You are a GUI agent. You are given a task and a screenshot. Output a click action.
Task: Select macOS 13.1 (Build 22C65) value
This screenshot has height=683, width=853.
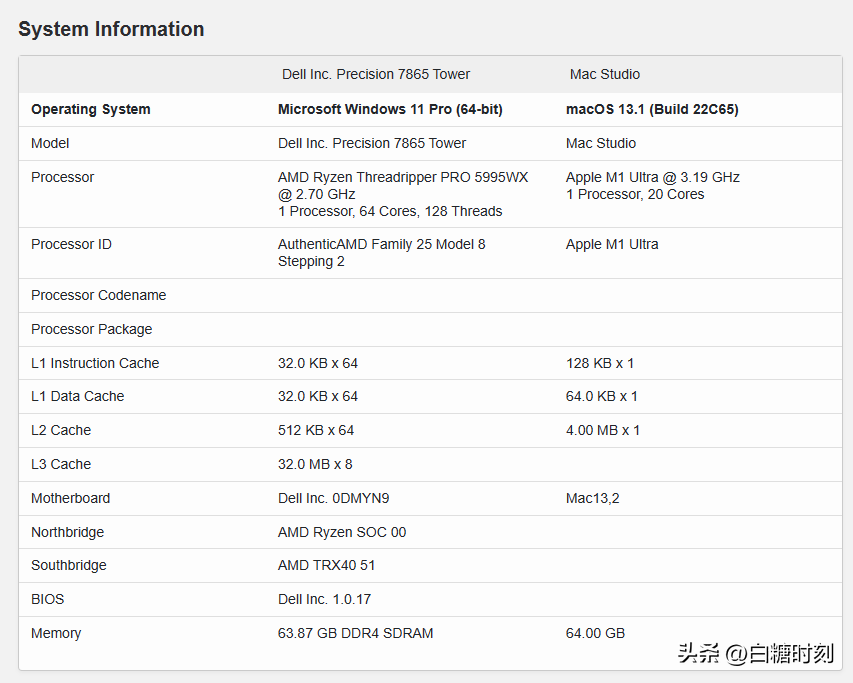[652, 109]
